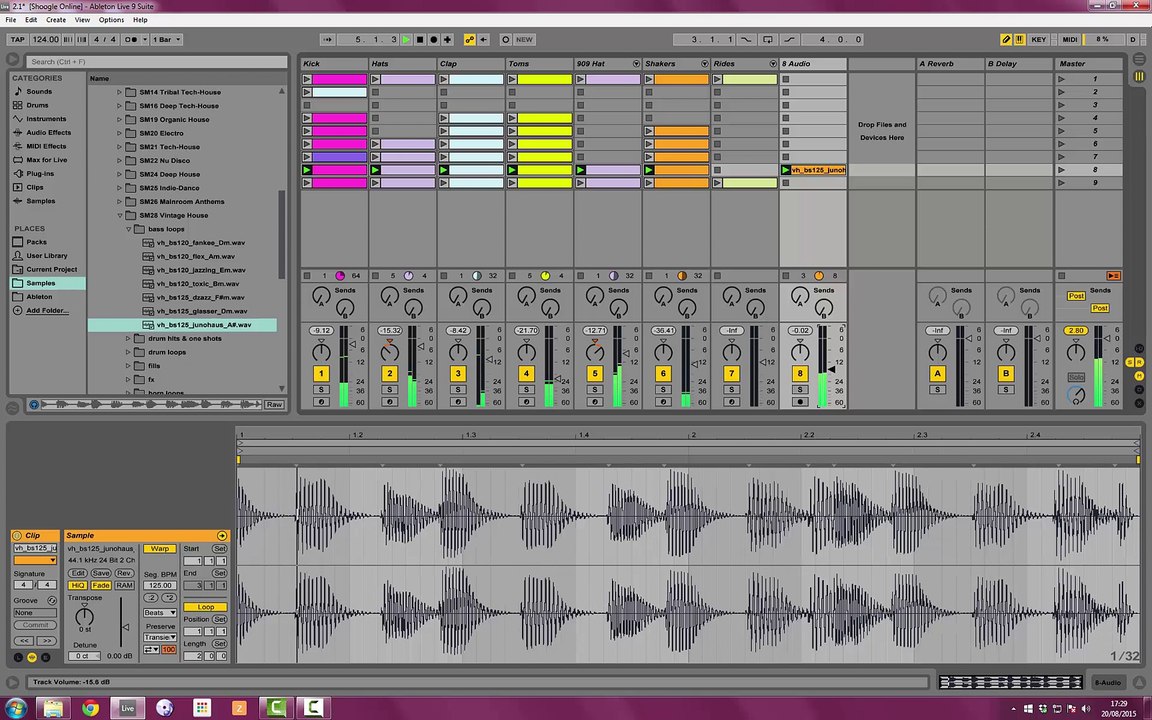Arm the 8 Audio track for recording
This screenshot has width=1152, height=720.
point(800,403)
